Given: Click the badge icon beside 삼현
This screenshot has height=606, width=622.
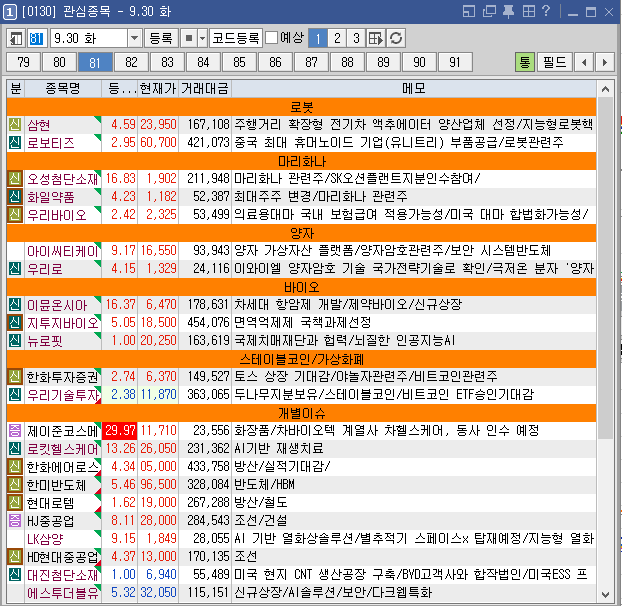Looking at the screenshot, I should click(15, 125).
